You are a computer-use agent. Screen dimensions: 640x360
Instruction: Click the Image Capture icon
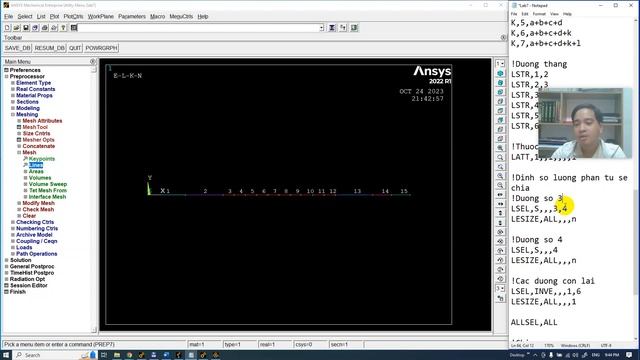point(45,28)
